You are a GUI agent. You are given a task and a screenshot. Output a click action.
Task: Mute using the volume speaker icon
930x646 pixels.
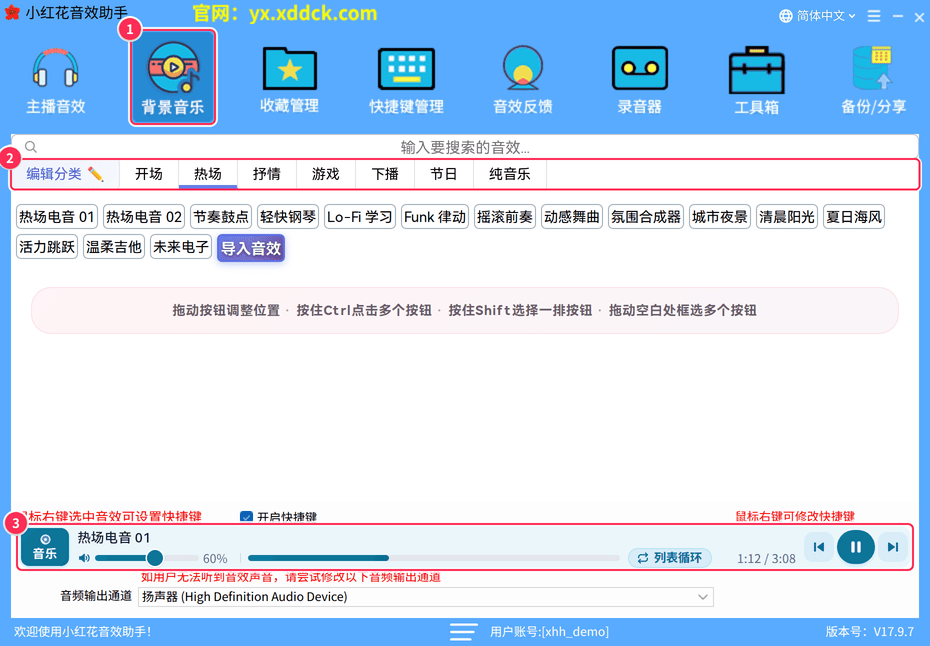84,558
